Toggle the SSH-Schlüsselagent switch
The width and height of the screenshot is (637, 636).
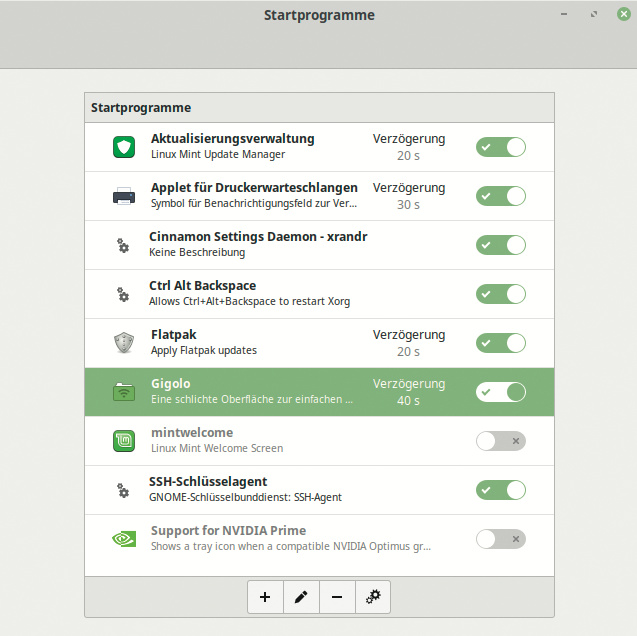(501, 490)
